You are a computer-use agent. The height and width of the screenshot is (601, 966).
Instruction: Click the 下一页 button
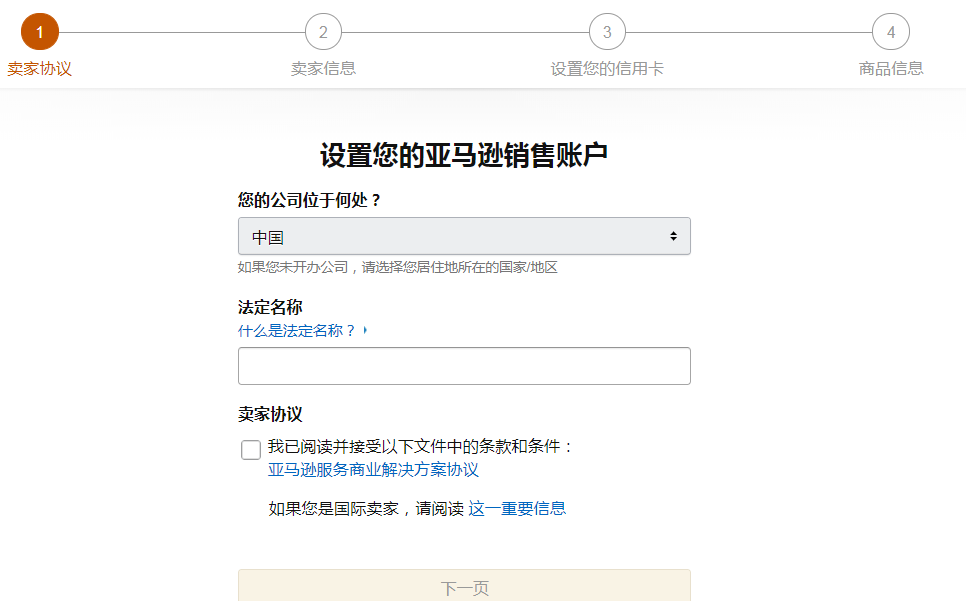(x=465, y=587)
